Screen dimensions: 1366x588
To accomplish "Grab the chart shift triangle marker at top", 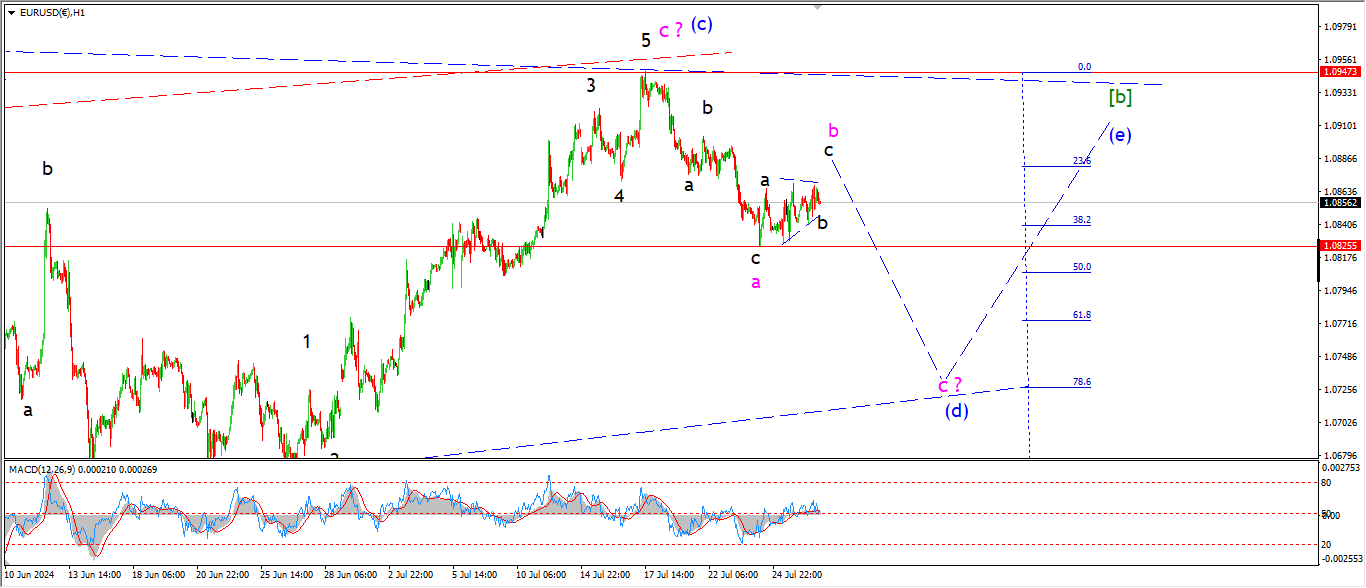I will [x=820, y=7].
